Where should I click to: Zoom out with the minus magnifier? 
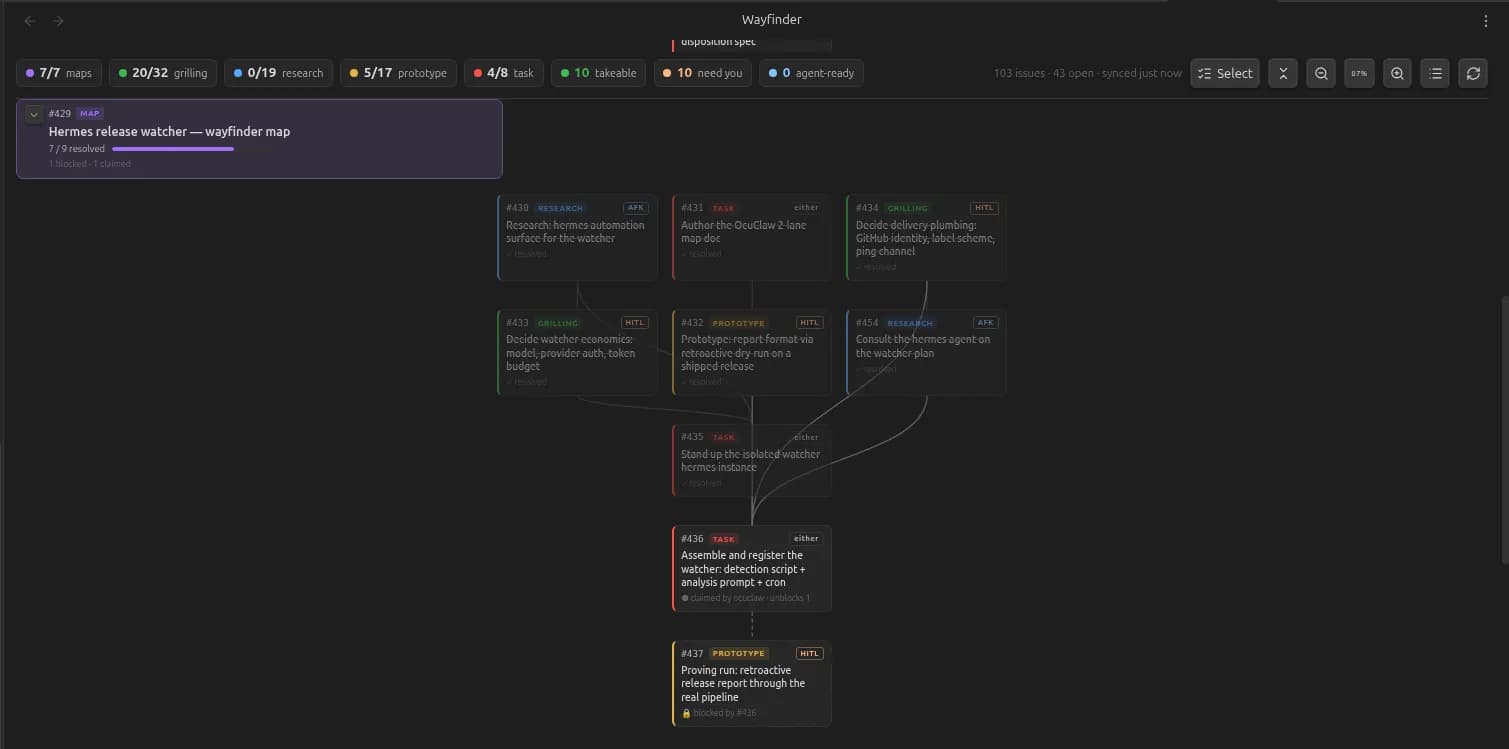point(1321,73)
